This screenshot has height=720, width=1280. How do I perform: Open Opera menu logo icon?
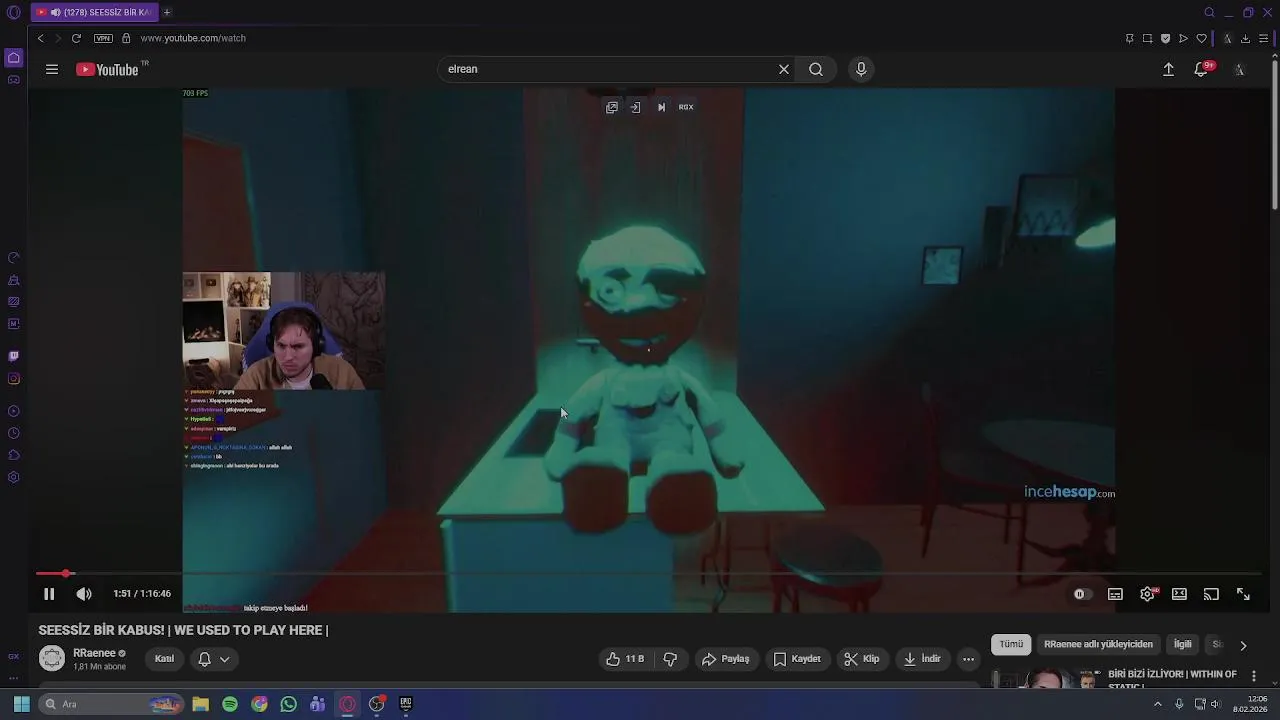pyautogui.click(x=13, y=12)
